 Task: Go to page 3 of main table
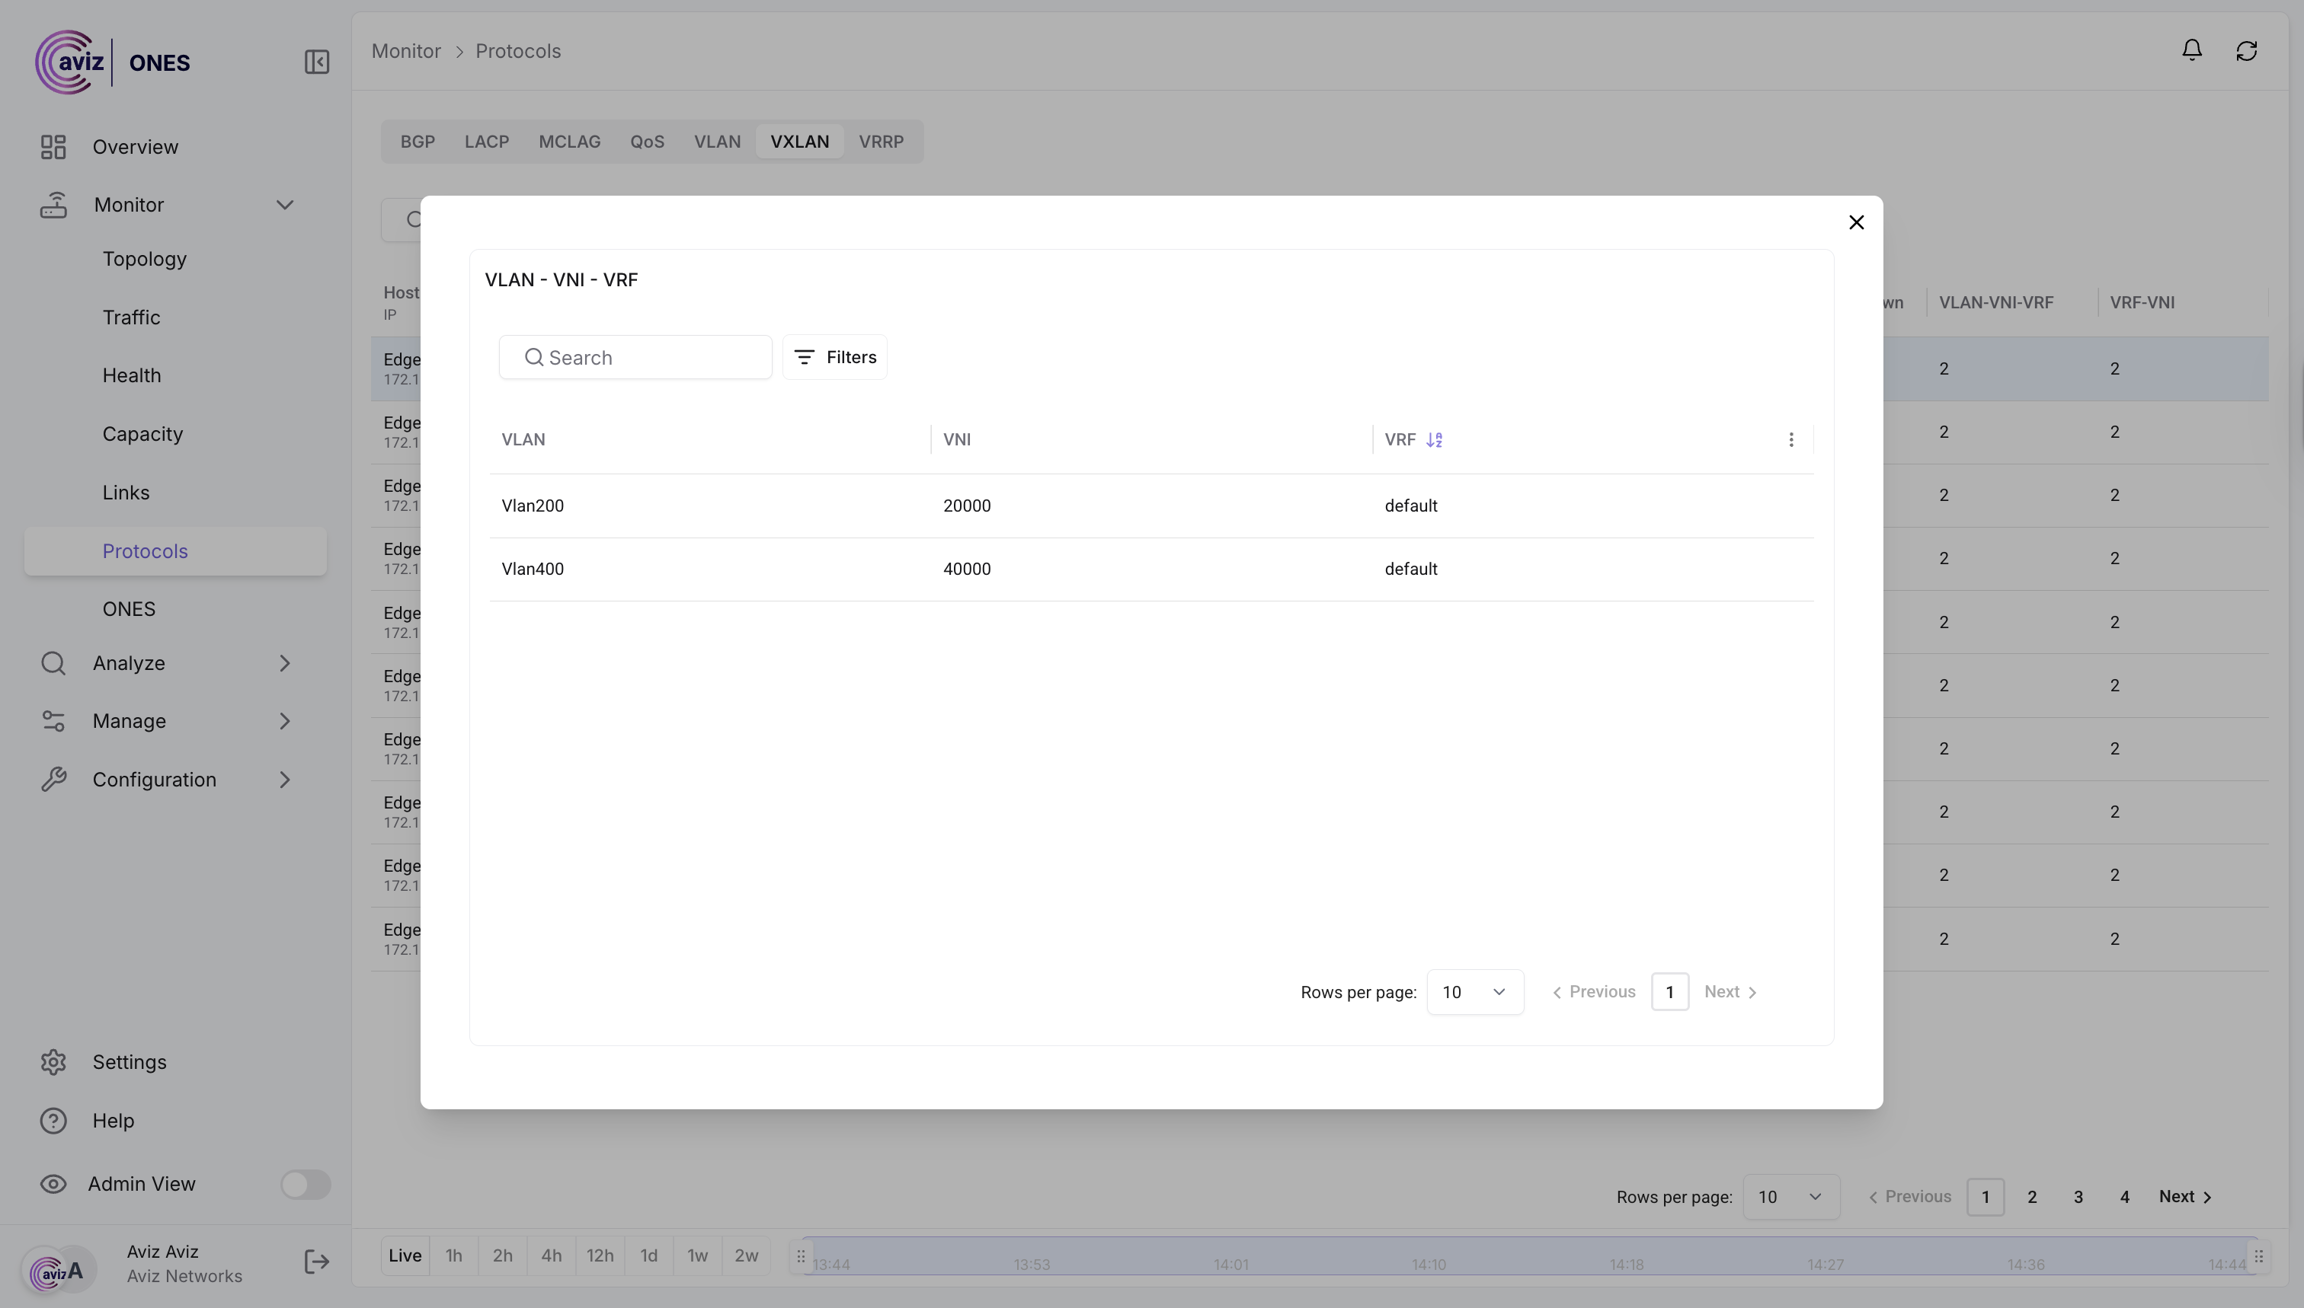tap(2078, 1197)
